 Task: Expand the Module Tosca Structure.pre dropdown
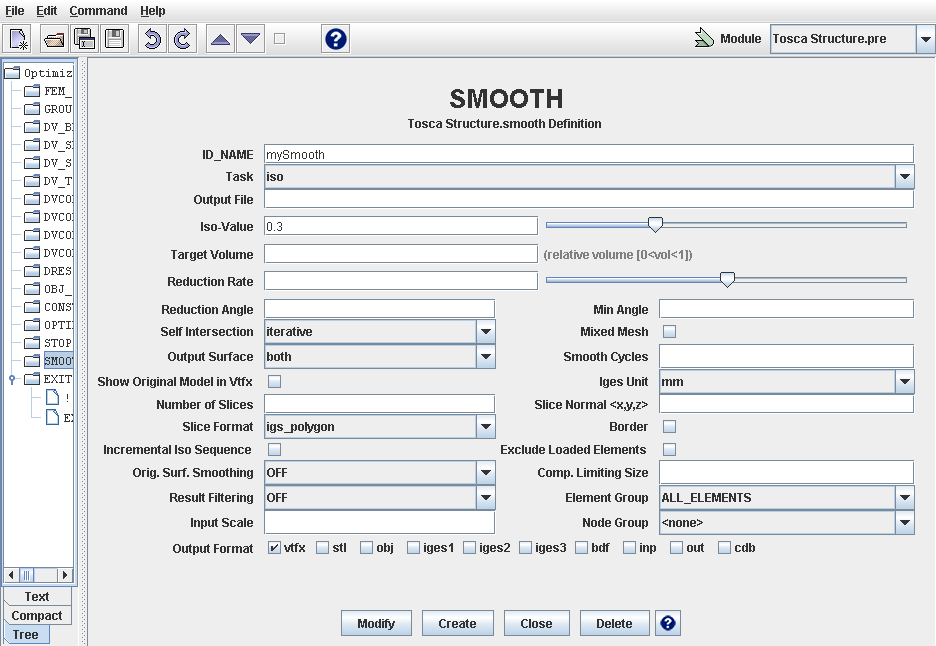[x=924, y=39]
